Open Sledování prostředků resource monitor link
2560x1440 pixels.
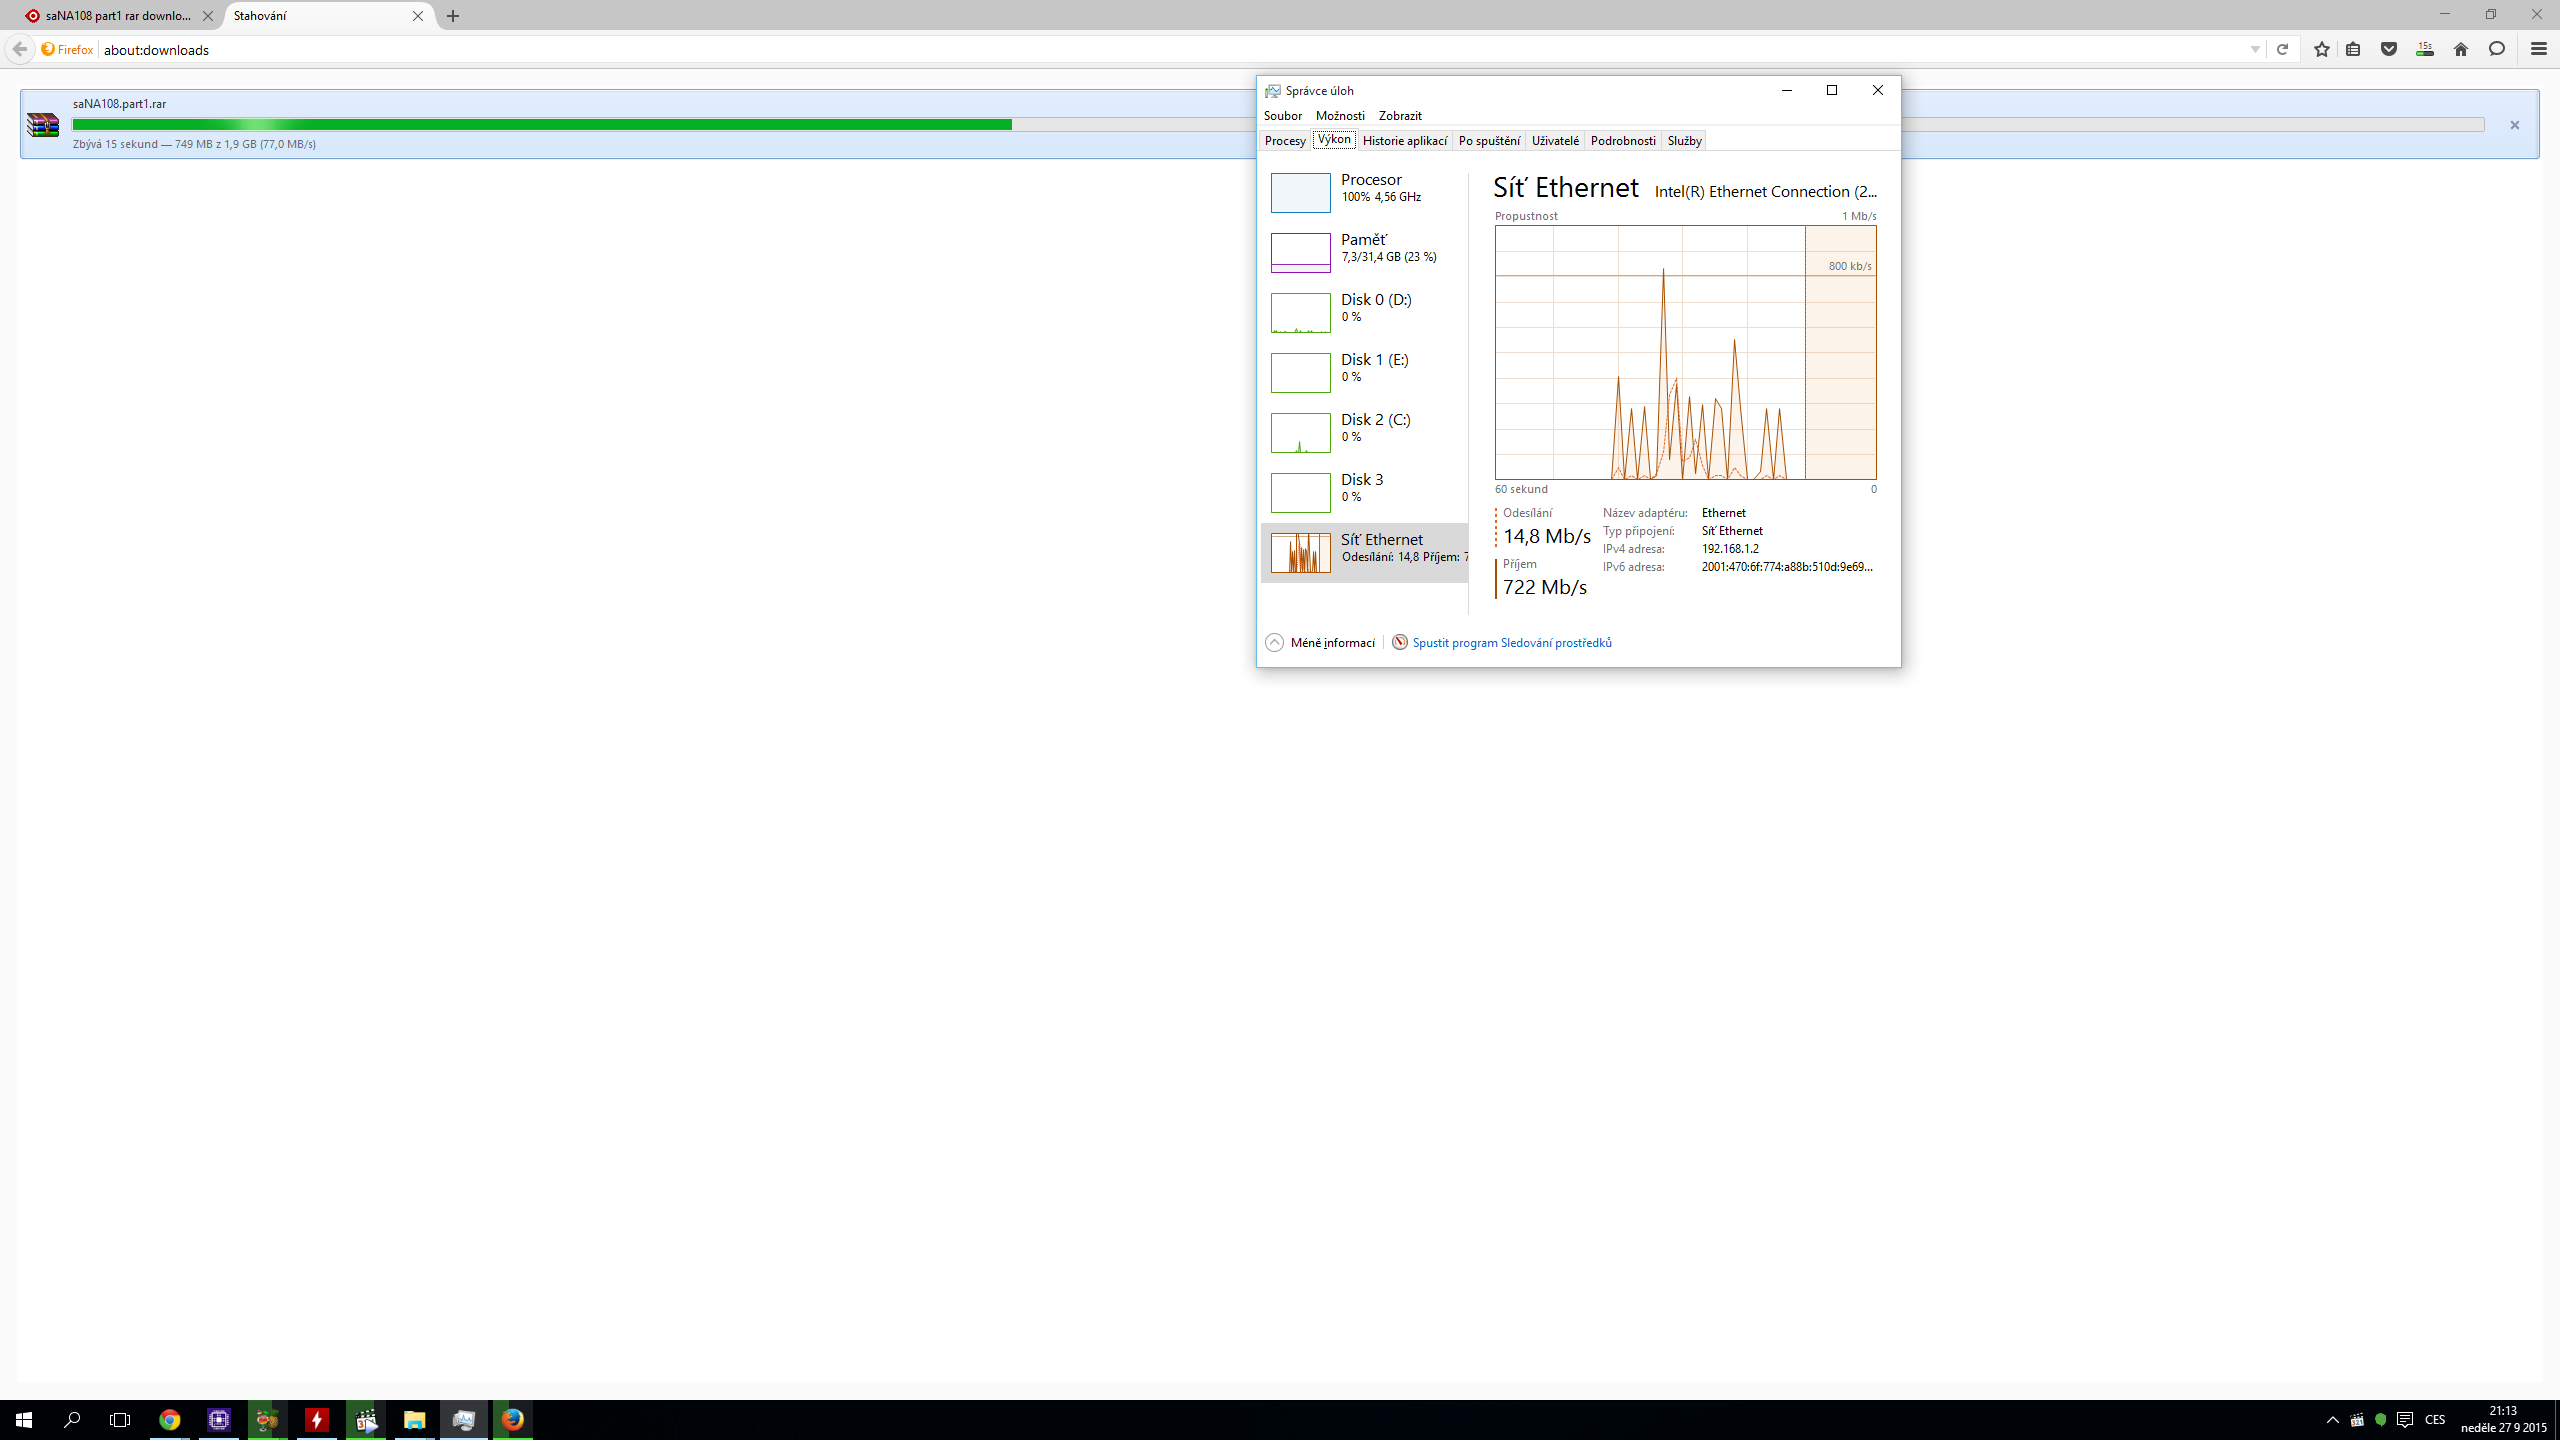click(1511, 643)
